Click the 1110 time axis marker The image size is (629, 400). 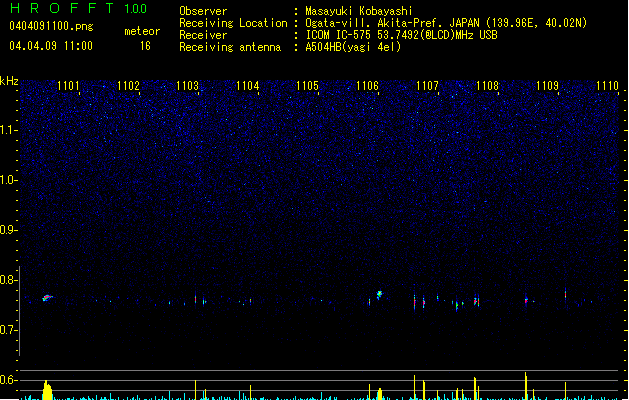607,86
